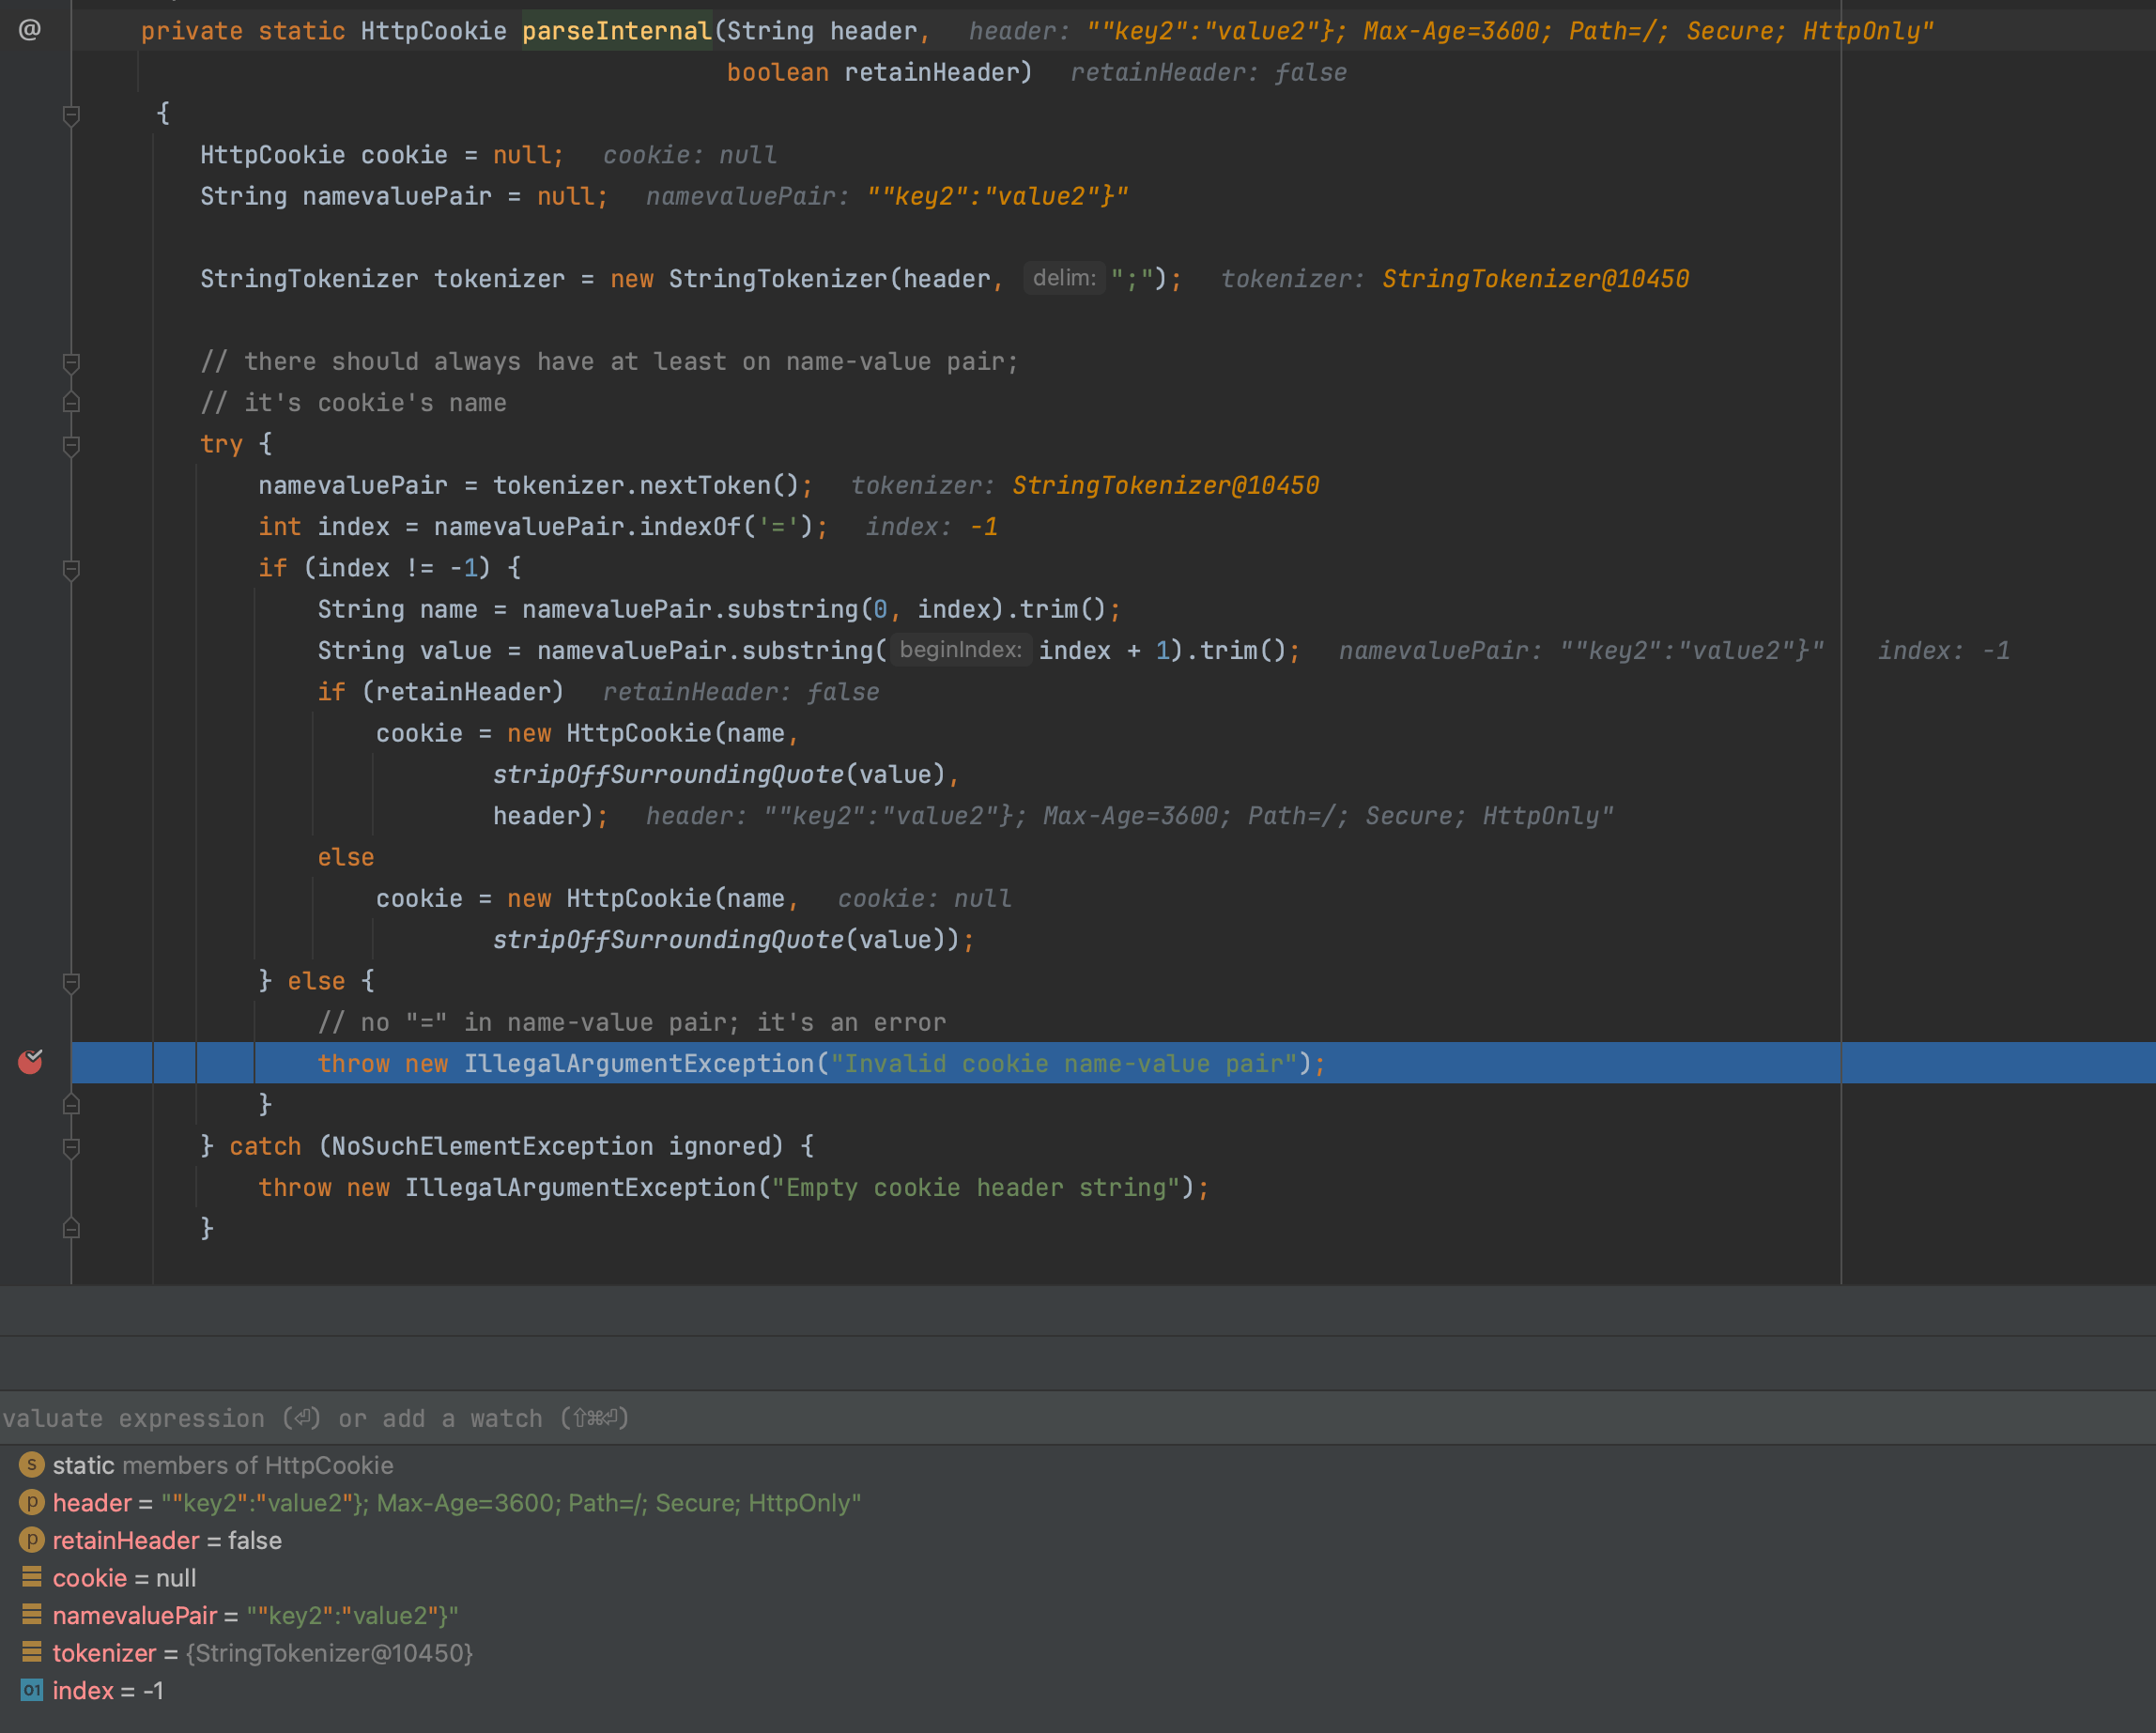Collapse the if (retainHeader) block fold marker
The image size is (2156, 1733).
click(70, 691)
